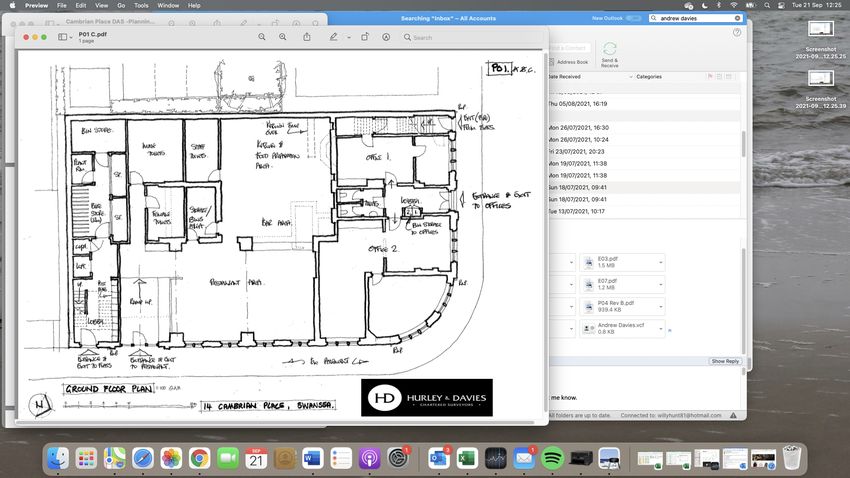The width and height of the screenshot is (850, 478).
Task: Open attachment E07.pdf
Action: point(618,285)
